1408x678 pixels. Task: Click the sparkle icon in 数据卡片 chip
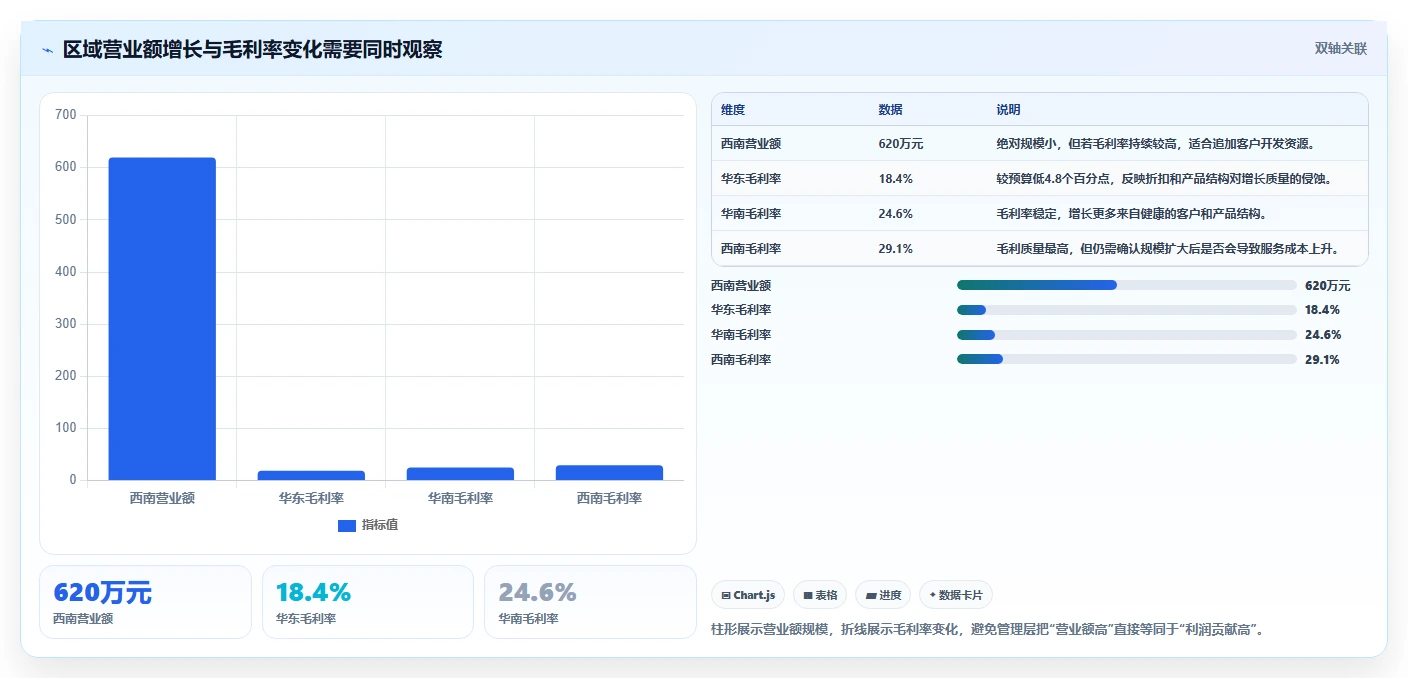tap(933, 595)
